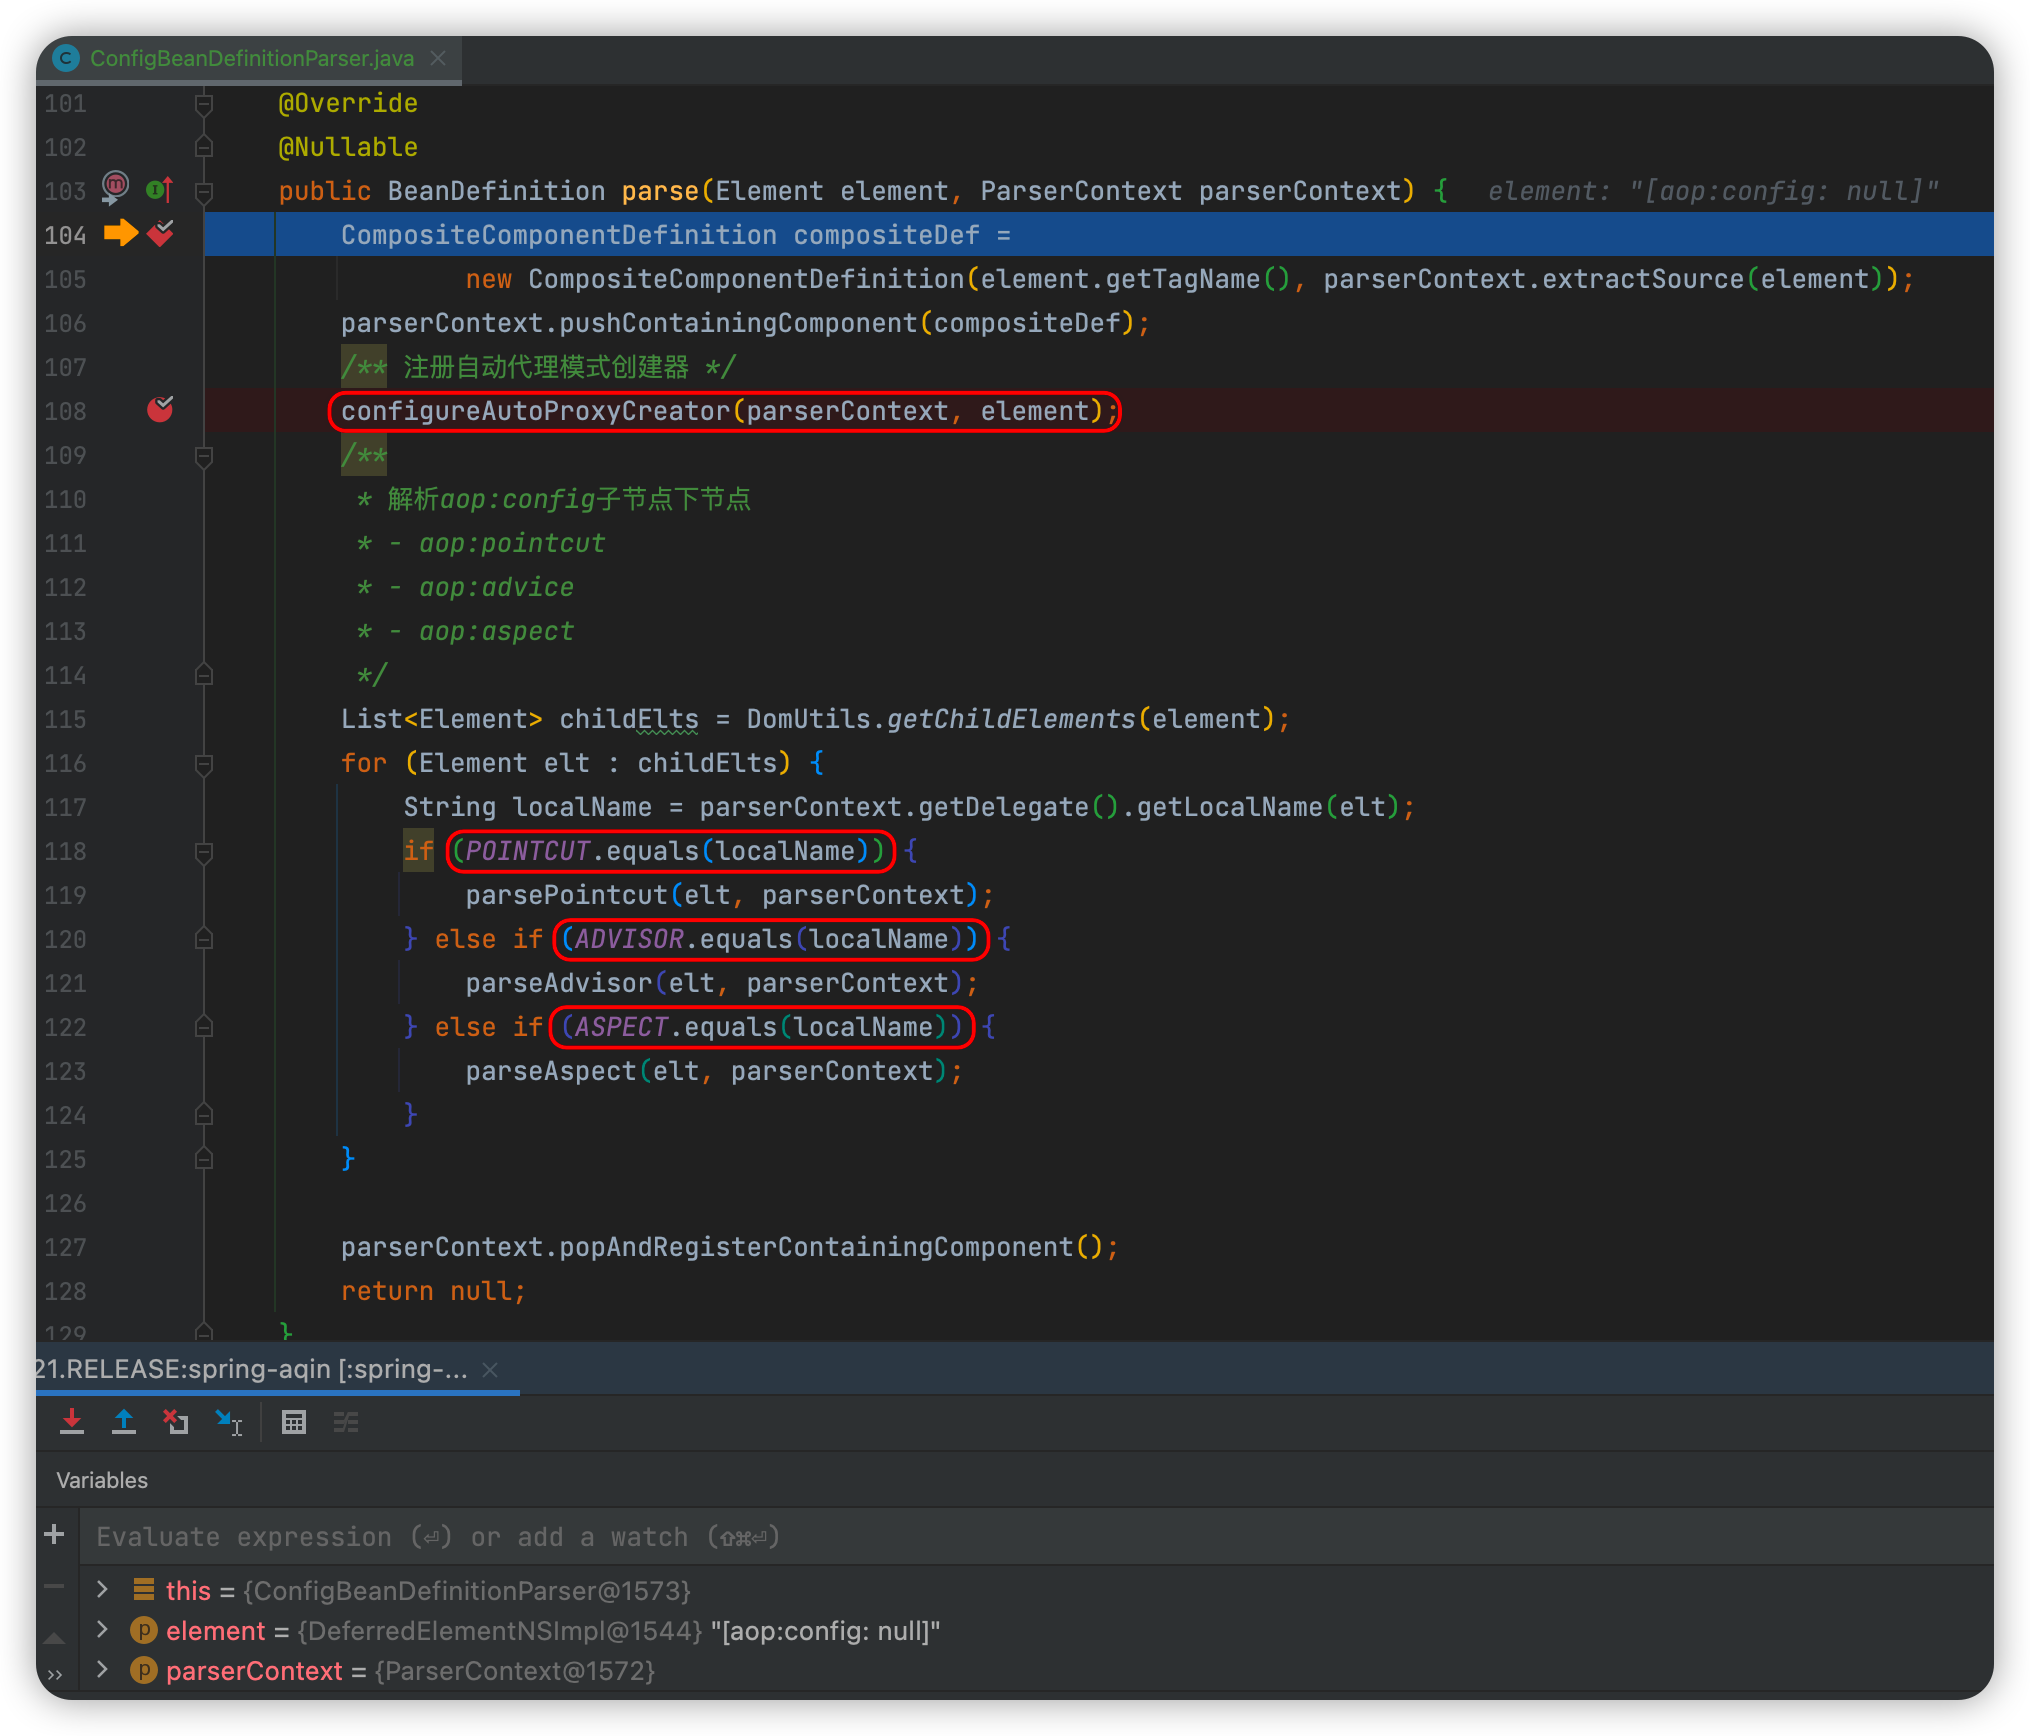The height and width of the screenshot is (1736, 2030).
Task: Select the spring-aqin debug session tab
Action: point(250,1369)
